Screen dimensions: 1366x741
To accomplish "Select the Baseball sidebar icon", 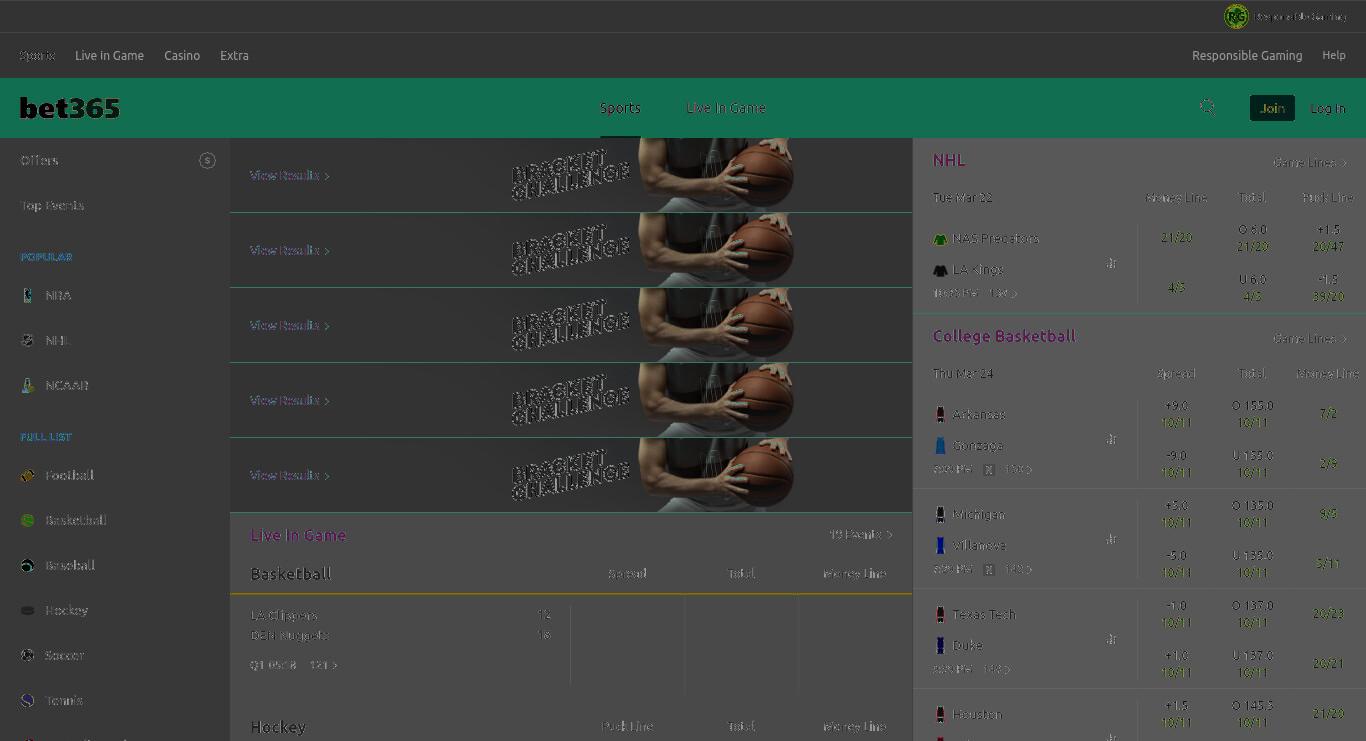I will point(28,565).
